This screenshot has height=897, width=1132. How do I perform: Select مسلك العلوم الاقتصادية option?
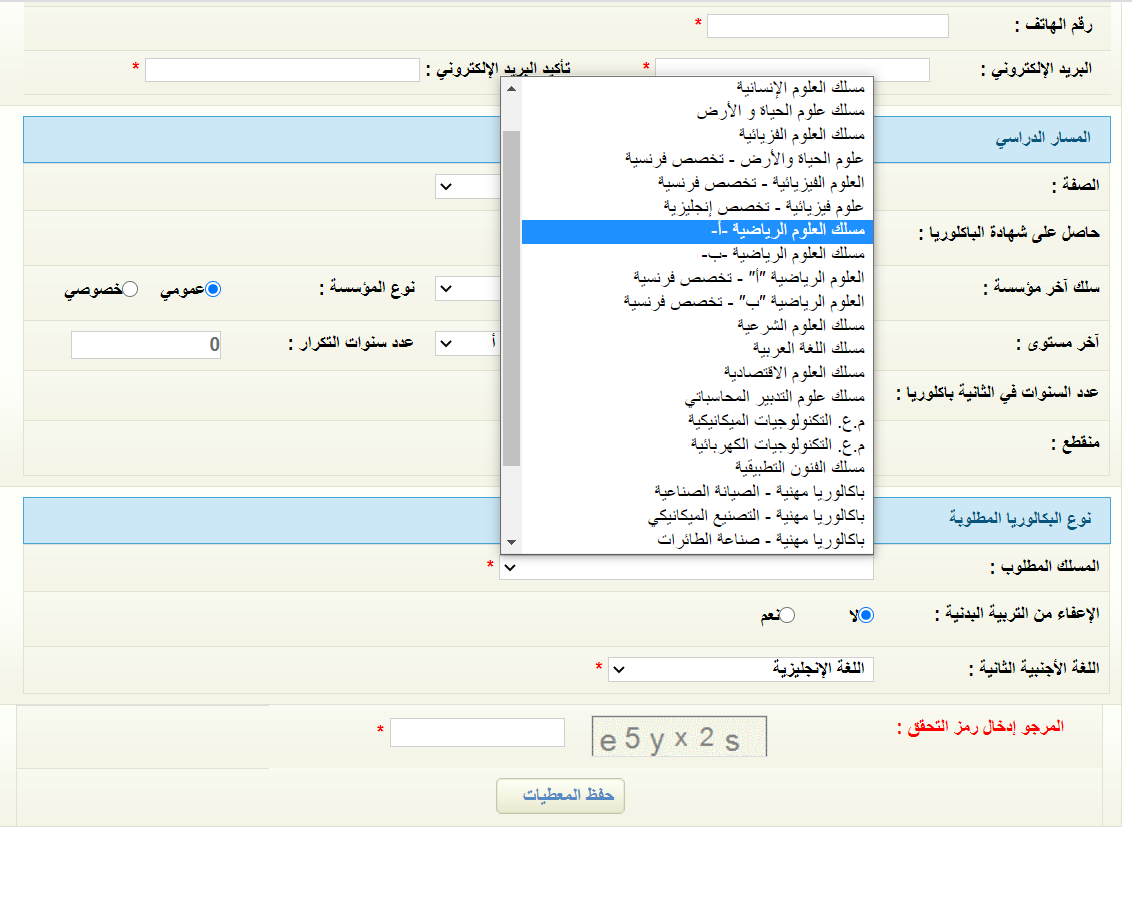click(x=697, y=373)
